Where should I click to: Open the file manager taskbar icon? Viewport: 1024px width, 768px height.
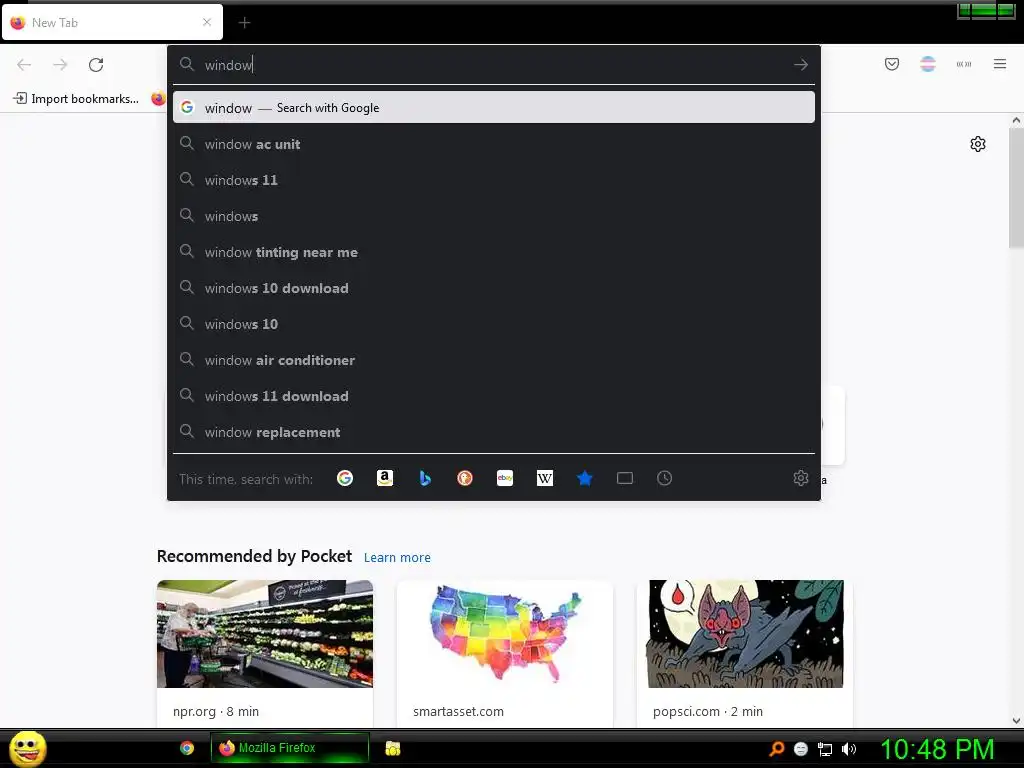pyautogui.click(x=392, y=748)
